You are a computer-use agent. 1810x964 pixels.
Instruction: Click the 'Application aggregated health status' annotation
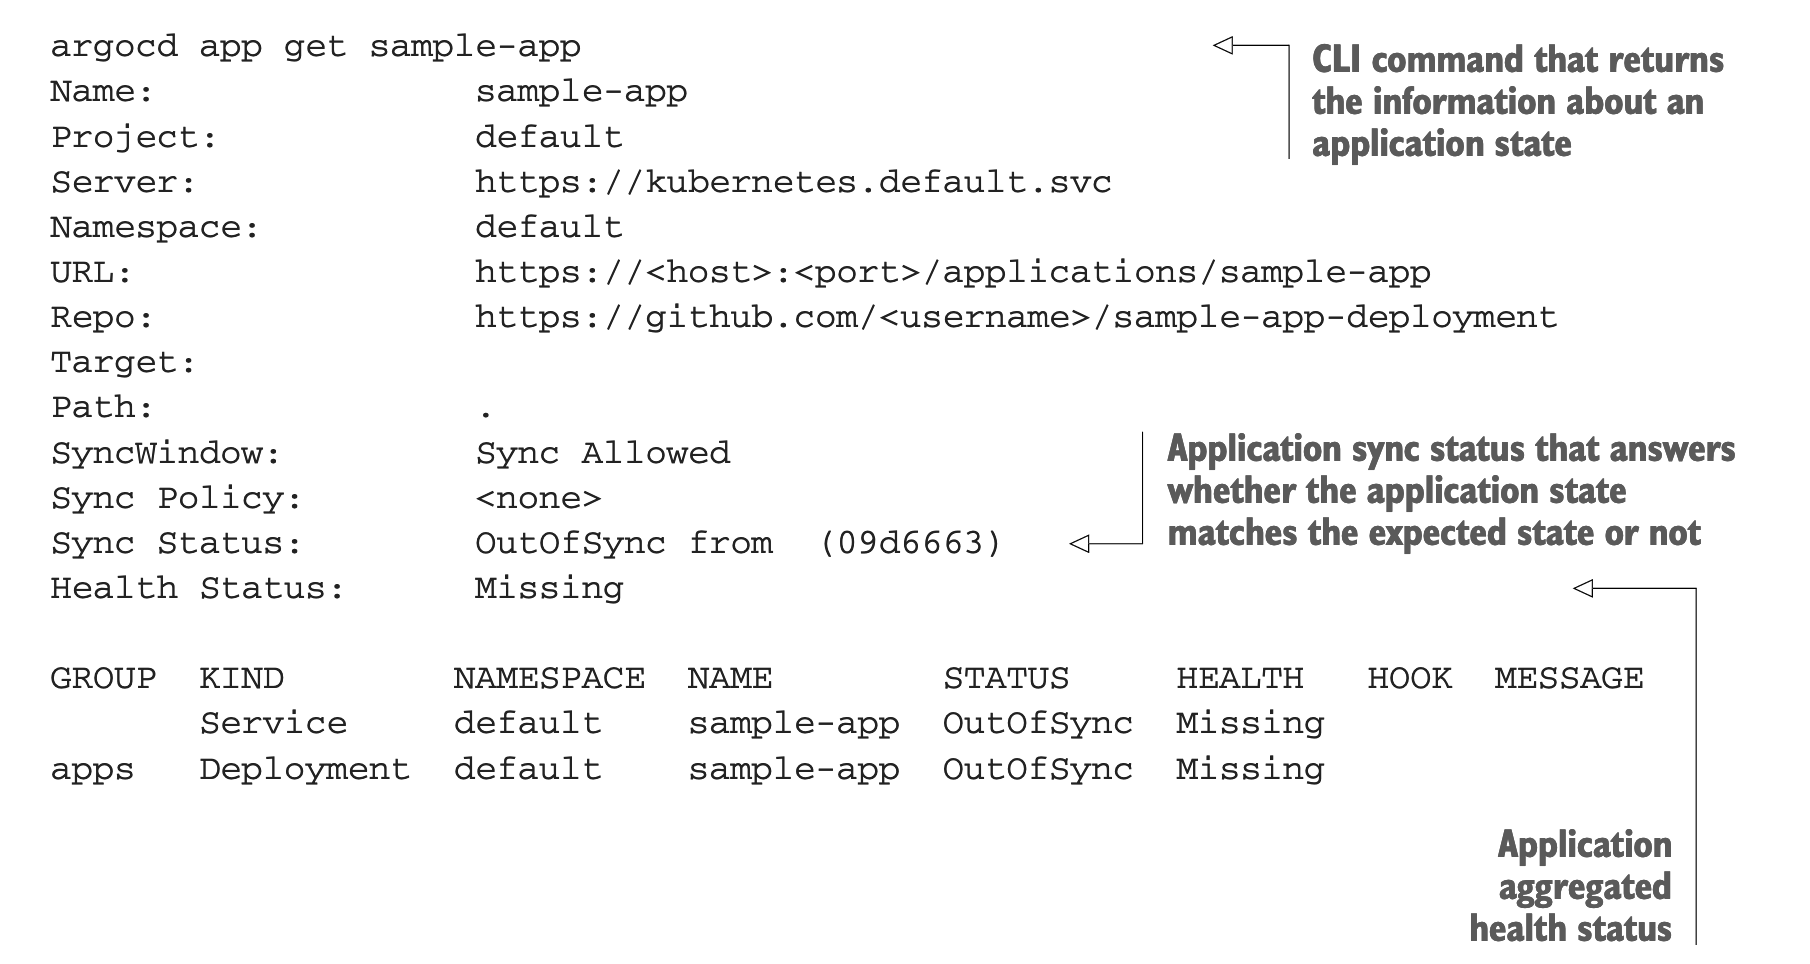[x=1571, y=886]
